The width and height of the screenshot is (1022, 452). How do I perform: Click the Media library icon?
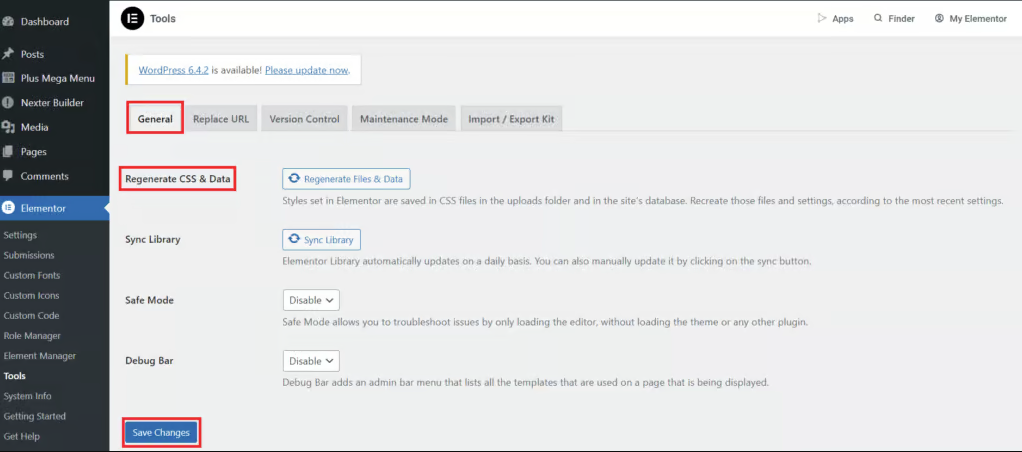9,127
